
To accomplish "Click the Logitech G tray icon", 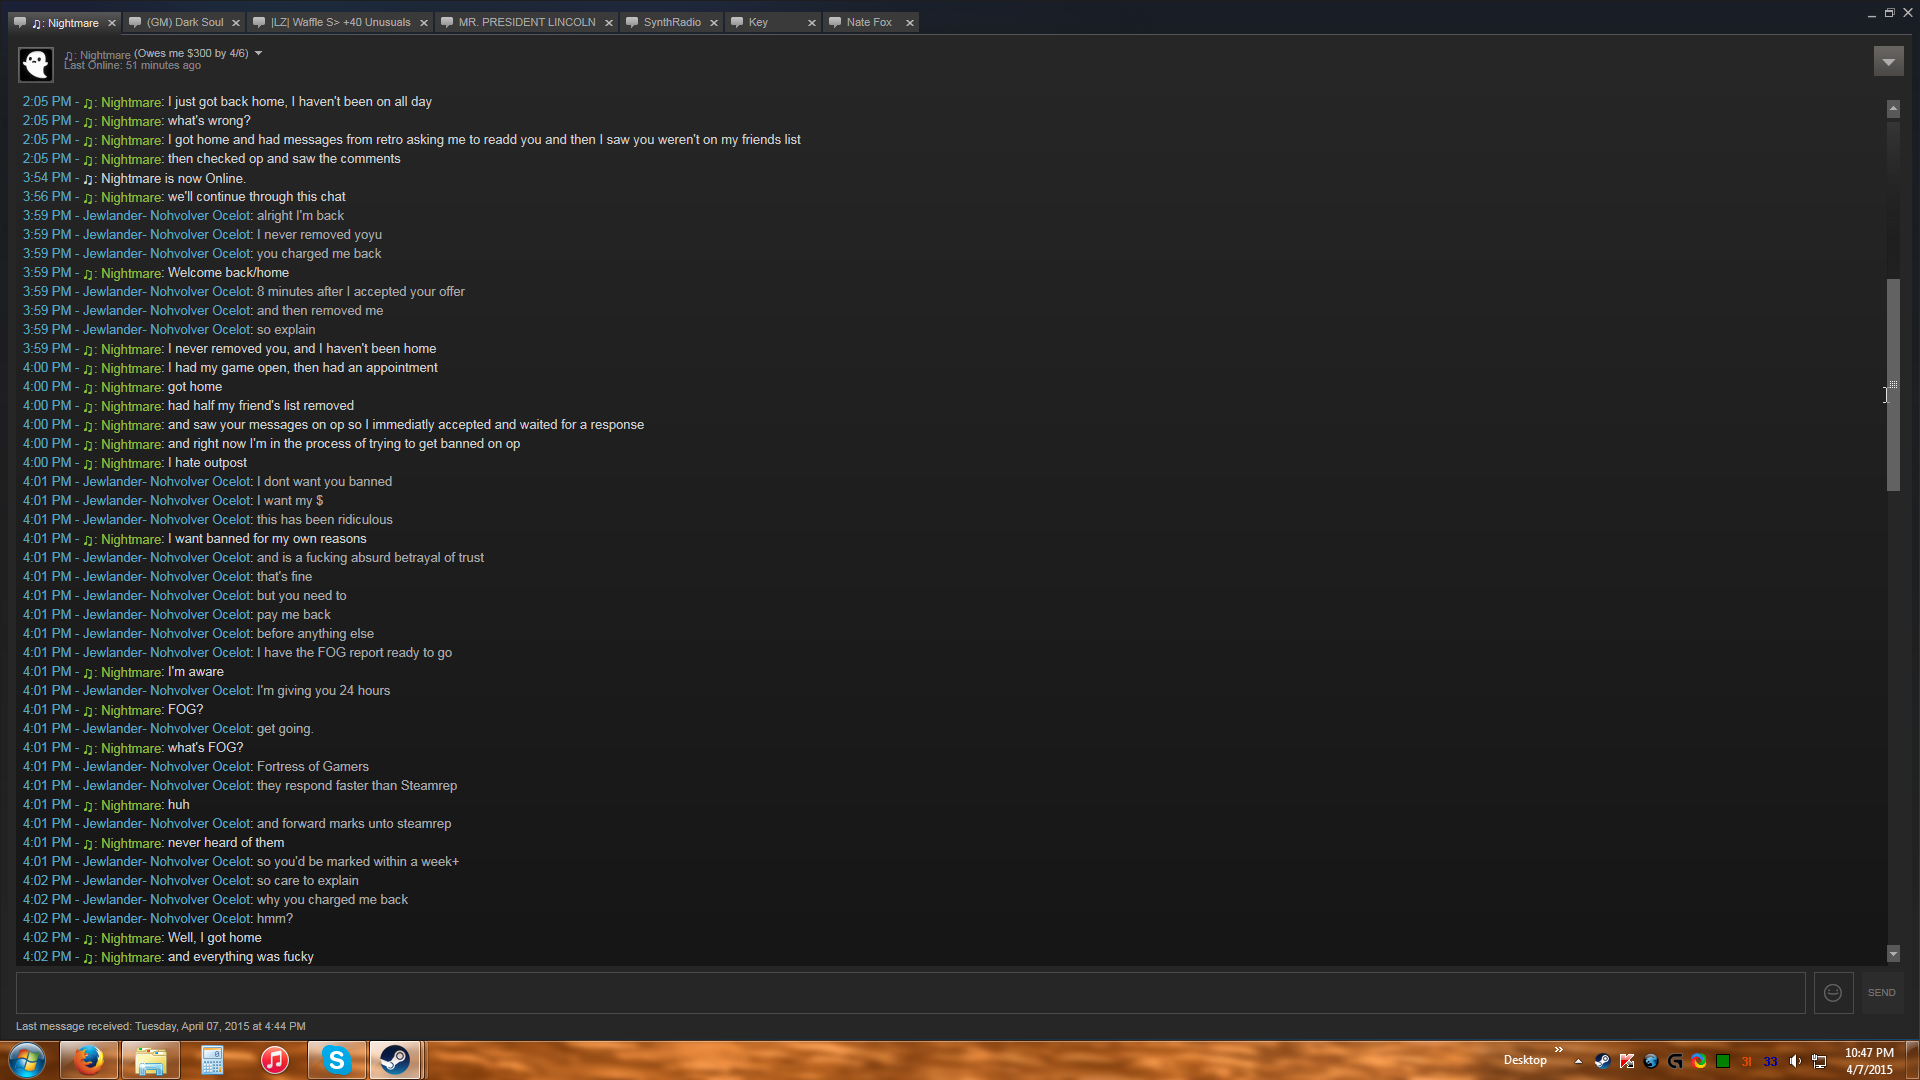I will (1675, 1061).
